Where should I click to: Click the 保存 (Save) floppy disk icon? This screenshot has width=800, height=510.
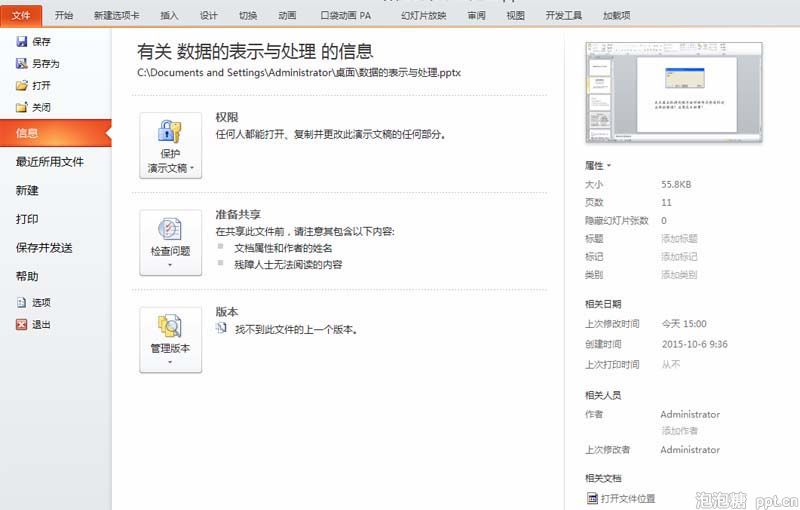pyautogui.click(x=21, y=41)
